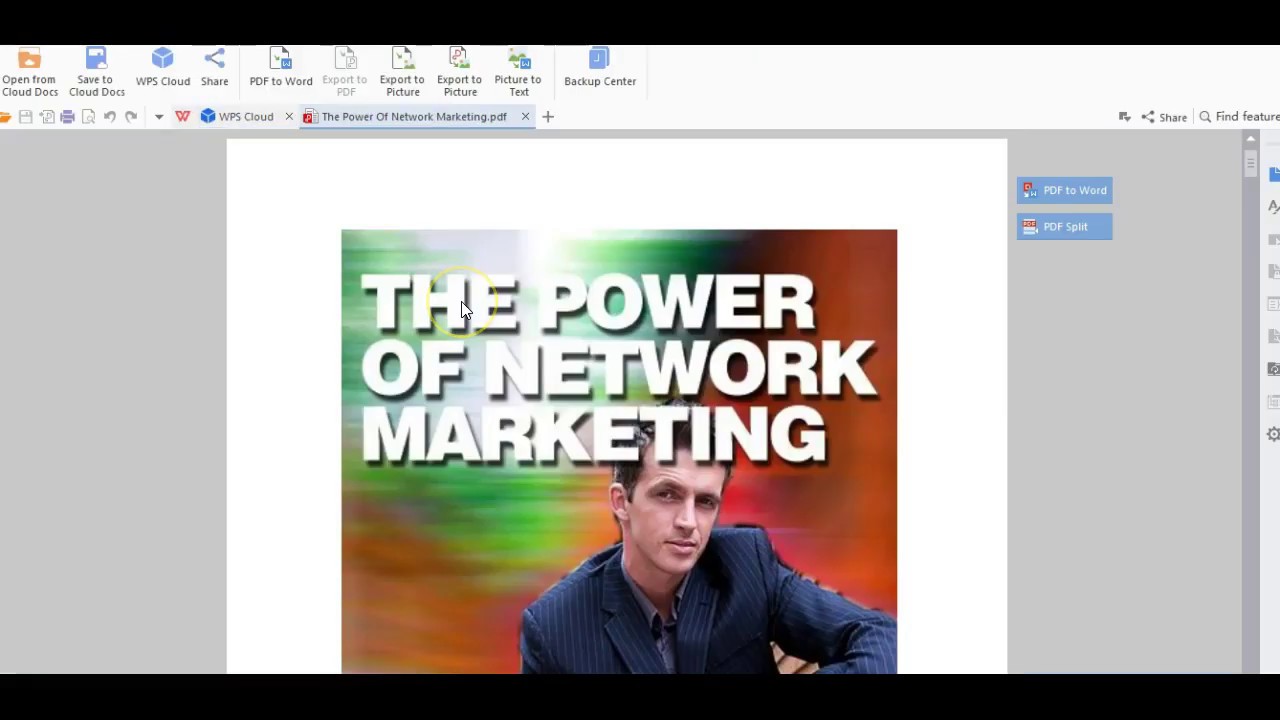Image resolution: width=1280 pixels, height=720 pixels.
Task: Click the ribbon collapse icon beside Share
Action: pyautogui.click(x=1125, y=117)
